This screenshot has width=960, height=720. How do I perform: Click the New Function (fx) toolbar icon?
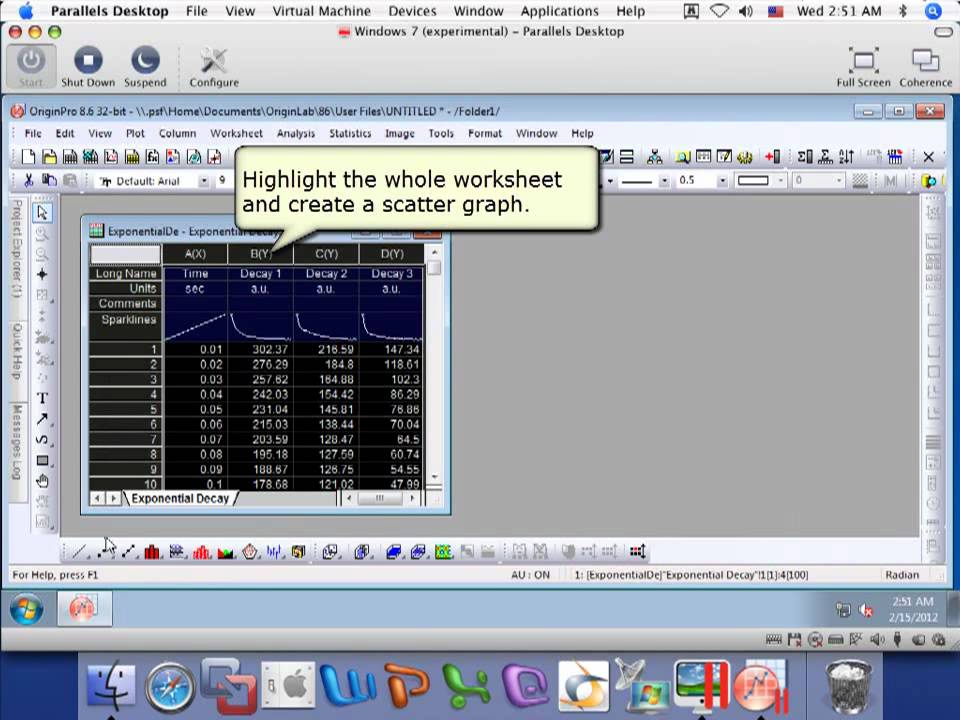152,157
